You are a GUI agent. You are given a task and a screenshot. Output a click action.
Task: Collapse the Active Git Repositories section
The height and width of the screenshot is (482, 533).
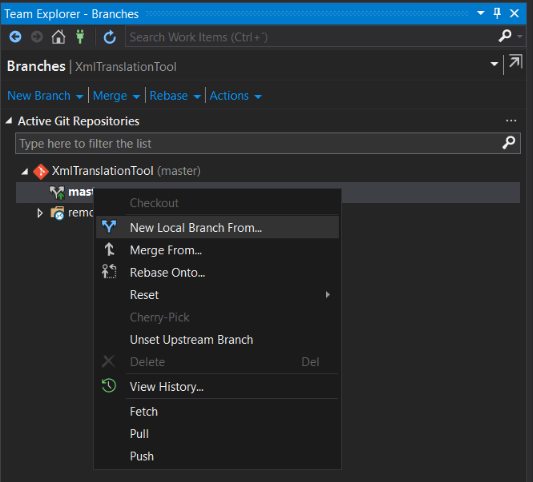click(9, 120)
